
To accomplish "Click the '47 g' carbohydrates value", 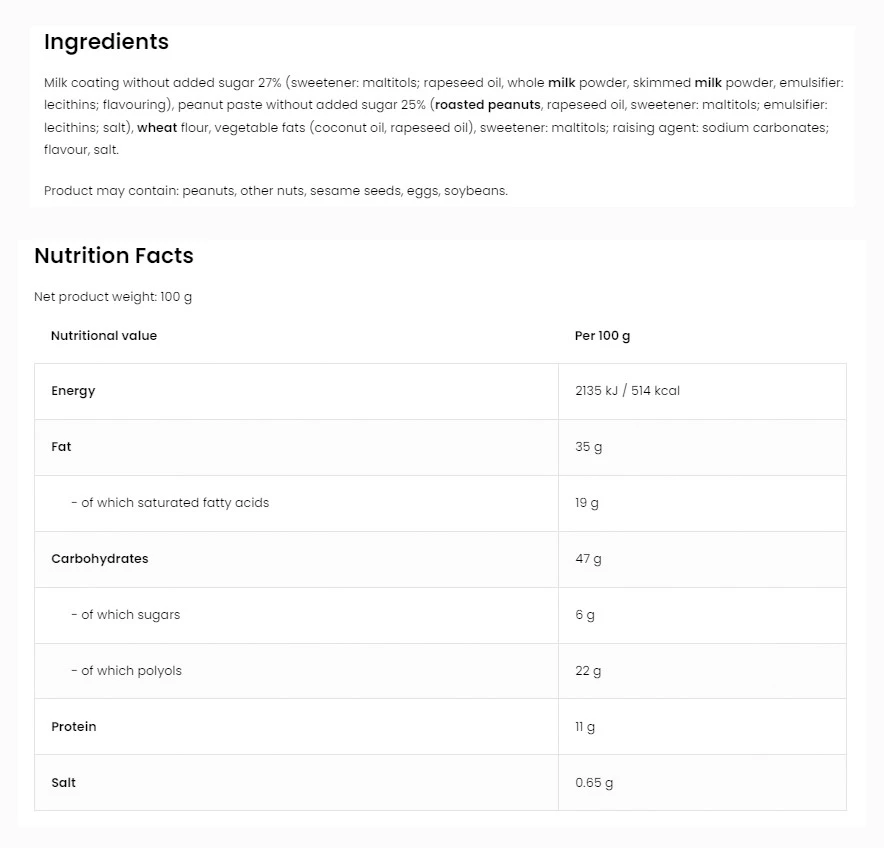I will [588, 559].
